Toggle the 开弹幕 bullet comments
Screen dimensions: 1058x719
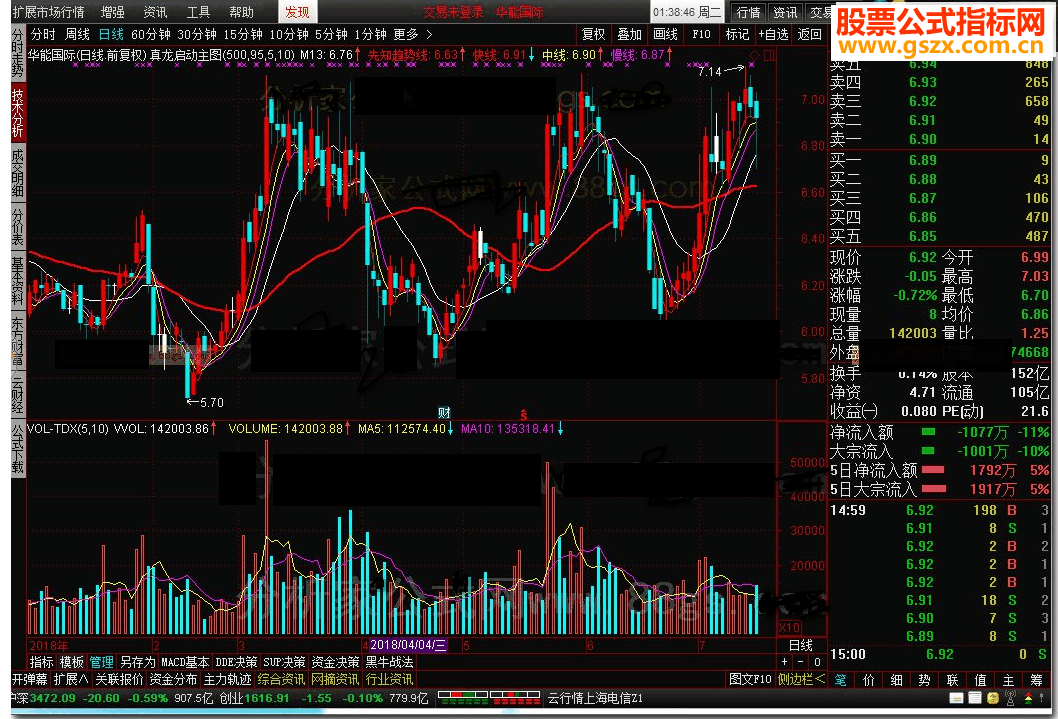point(30,679)
